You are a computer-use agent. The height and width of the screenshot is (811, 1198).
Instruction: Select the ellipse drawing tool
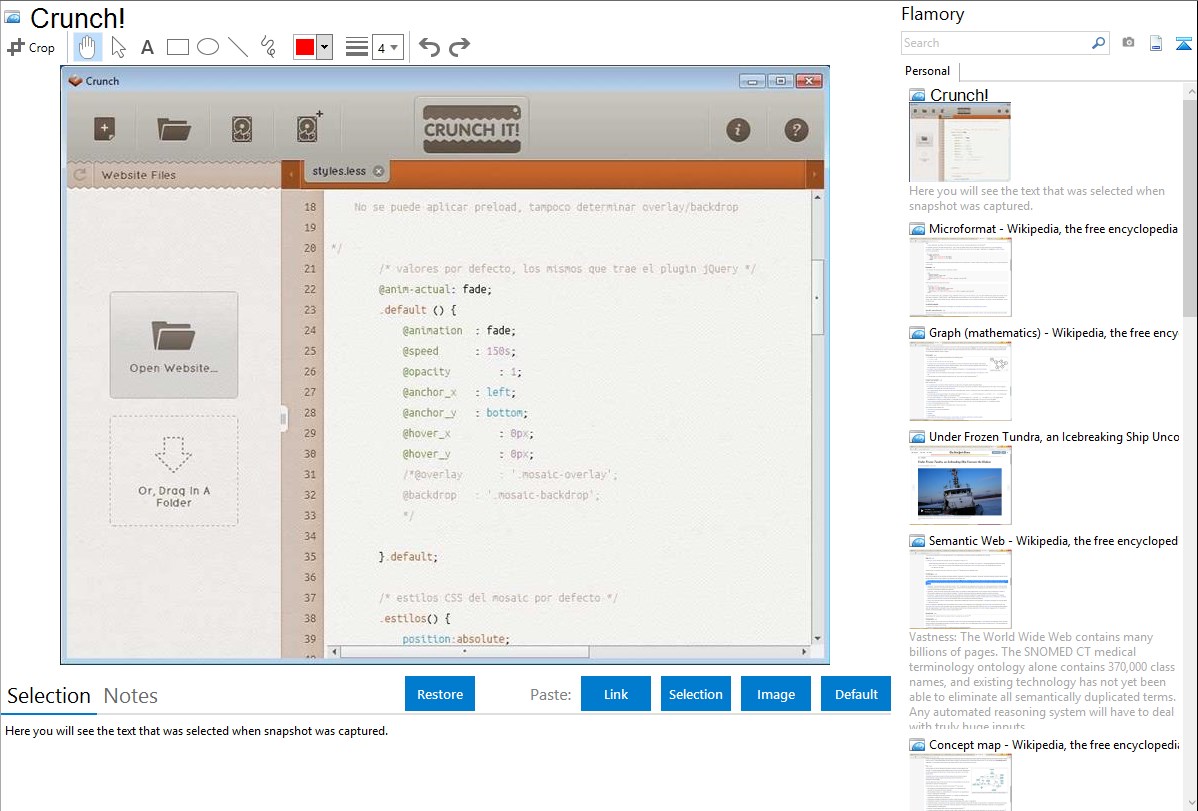tap(208, 47)
